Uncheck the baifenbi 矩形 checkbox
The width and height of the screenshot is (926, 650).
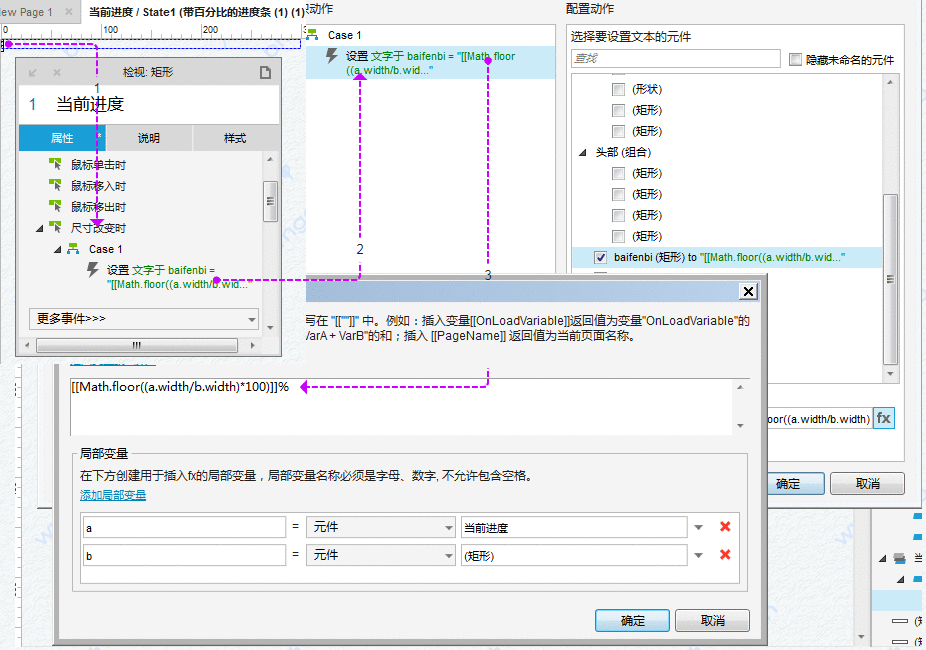pyautogui.click(x=601, y=257)
